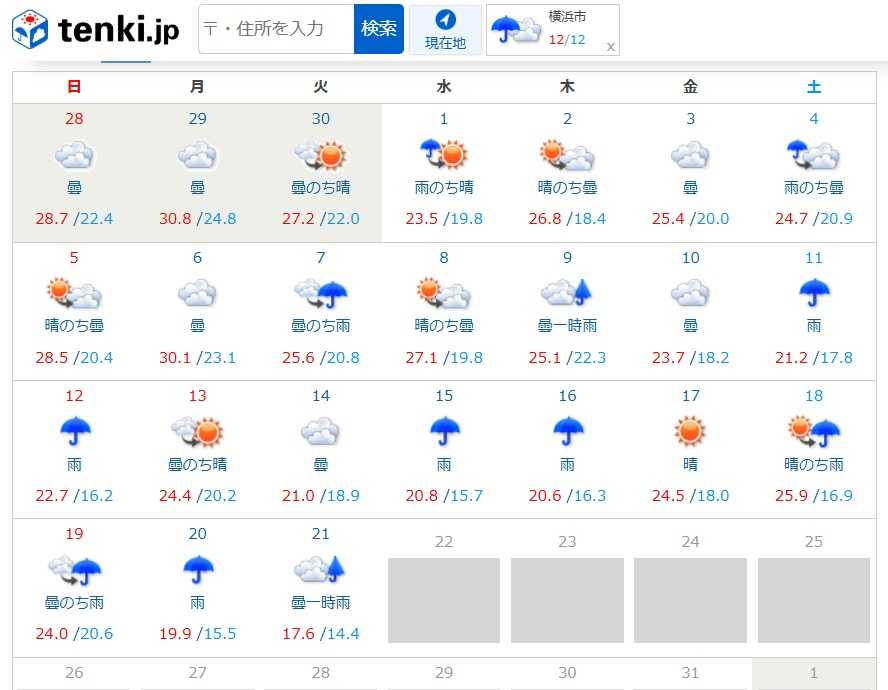Select cloudy-with-occasional-rain icon on day 9
This screenshot has width=888, height=690.
point(567,293)
